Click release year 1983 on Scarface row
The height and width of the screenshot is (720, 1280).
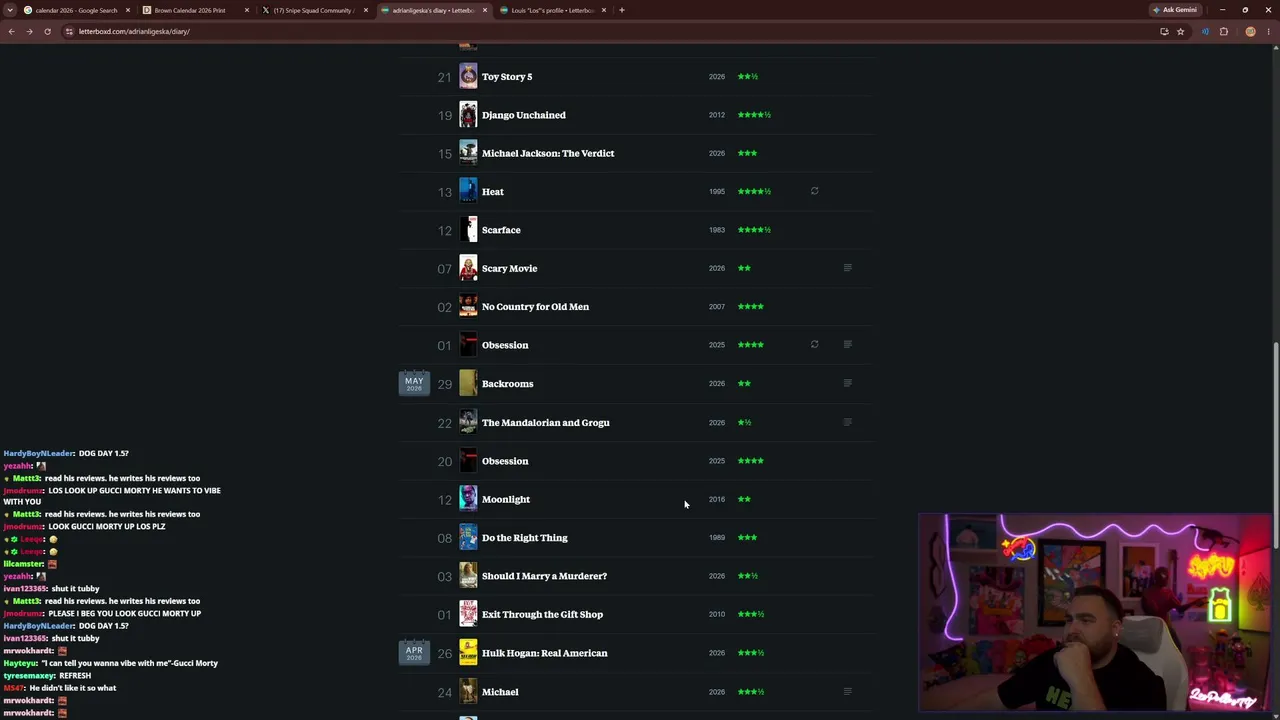pos(717,230)
